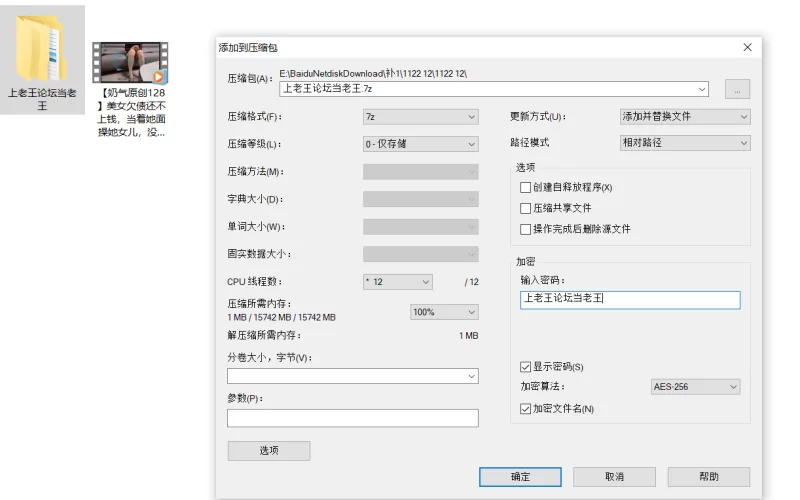
Task: Open the 100% memory usage dropdown
Action: 444,312
